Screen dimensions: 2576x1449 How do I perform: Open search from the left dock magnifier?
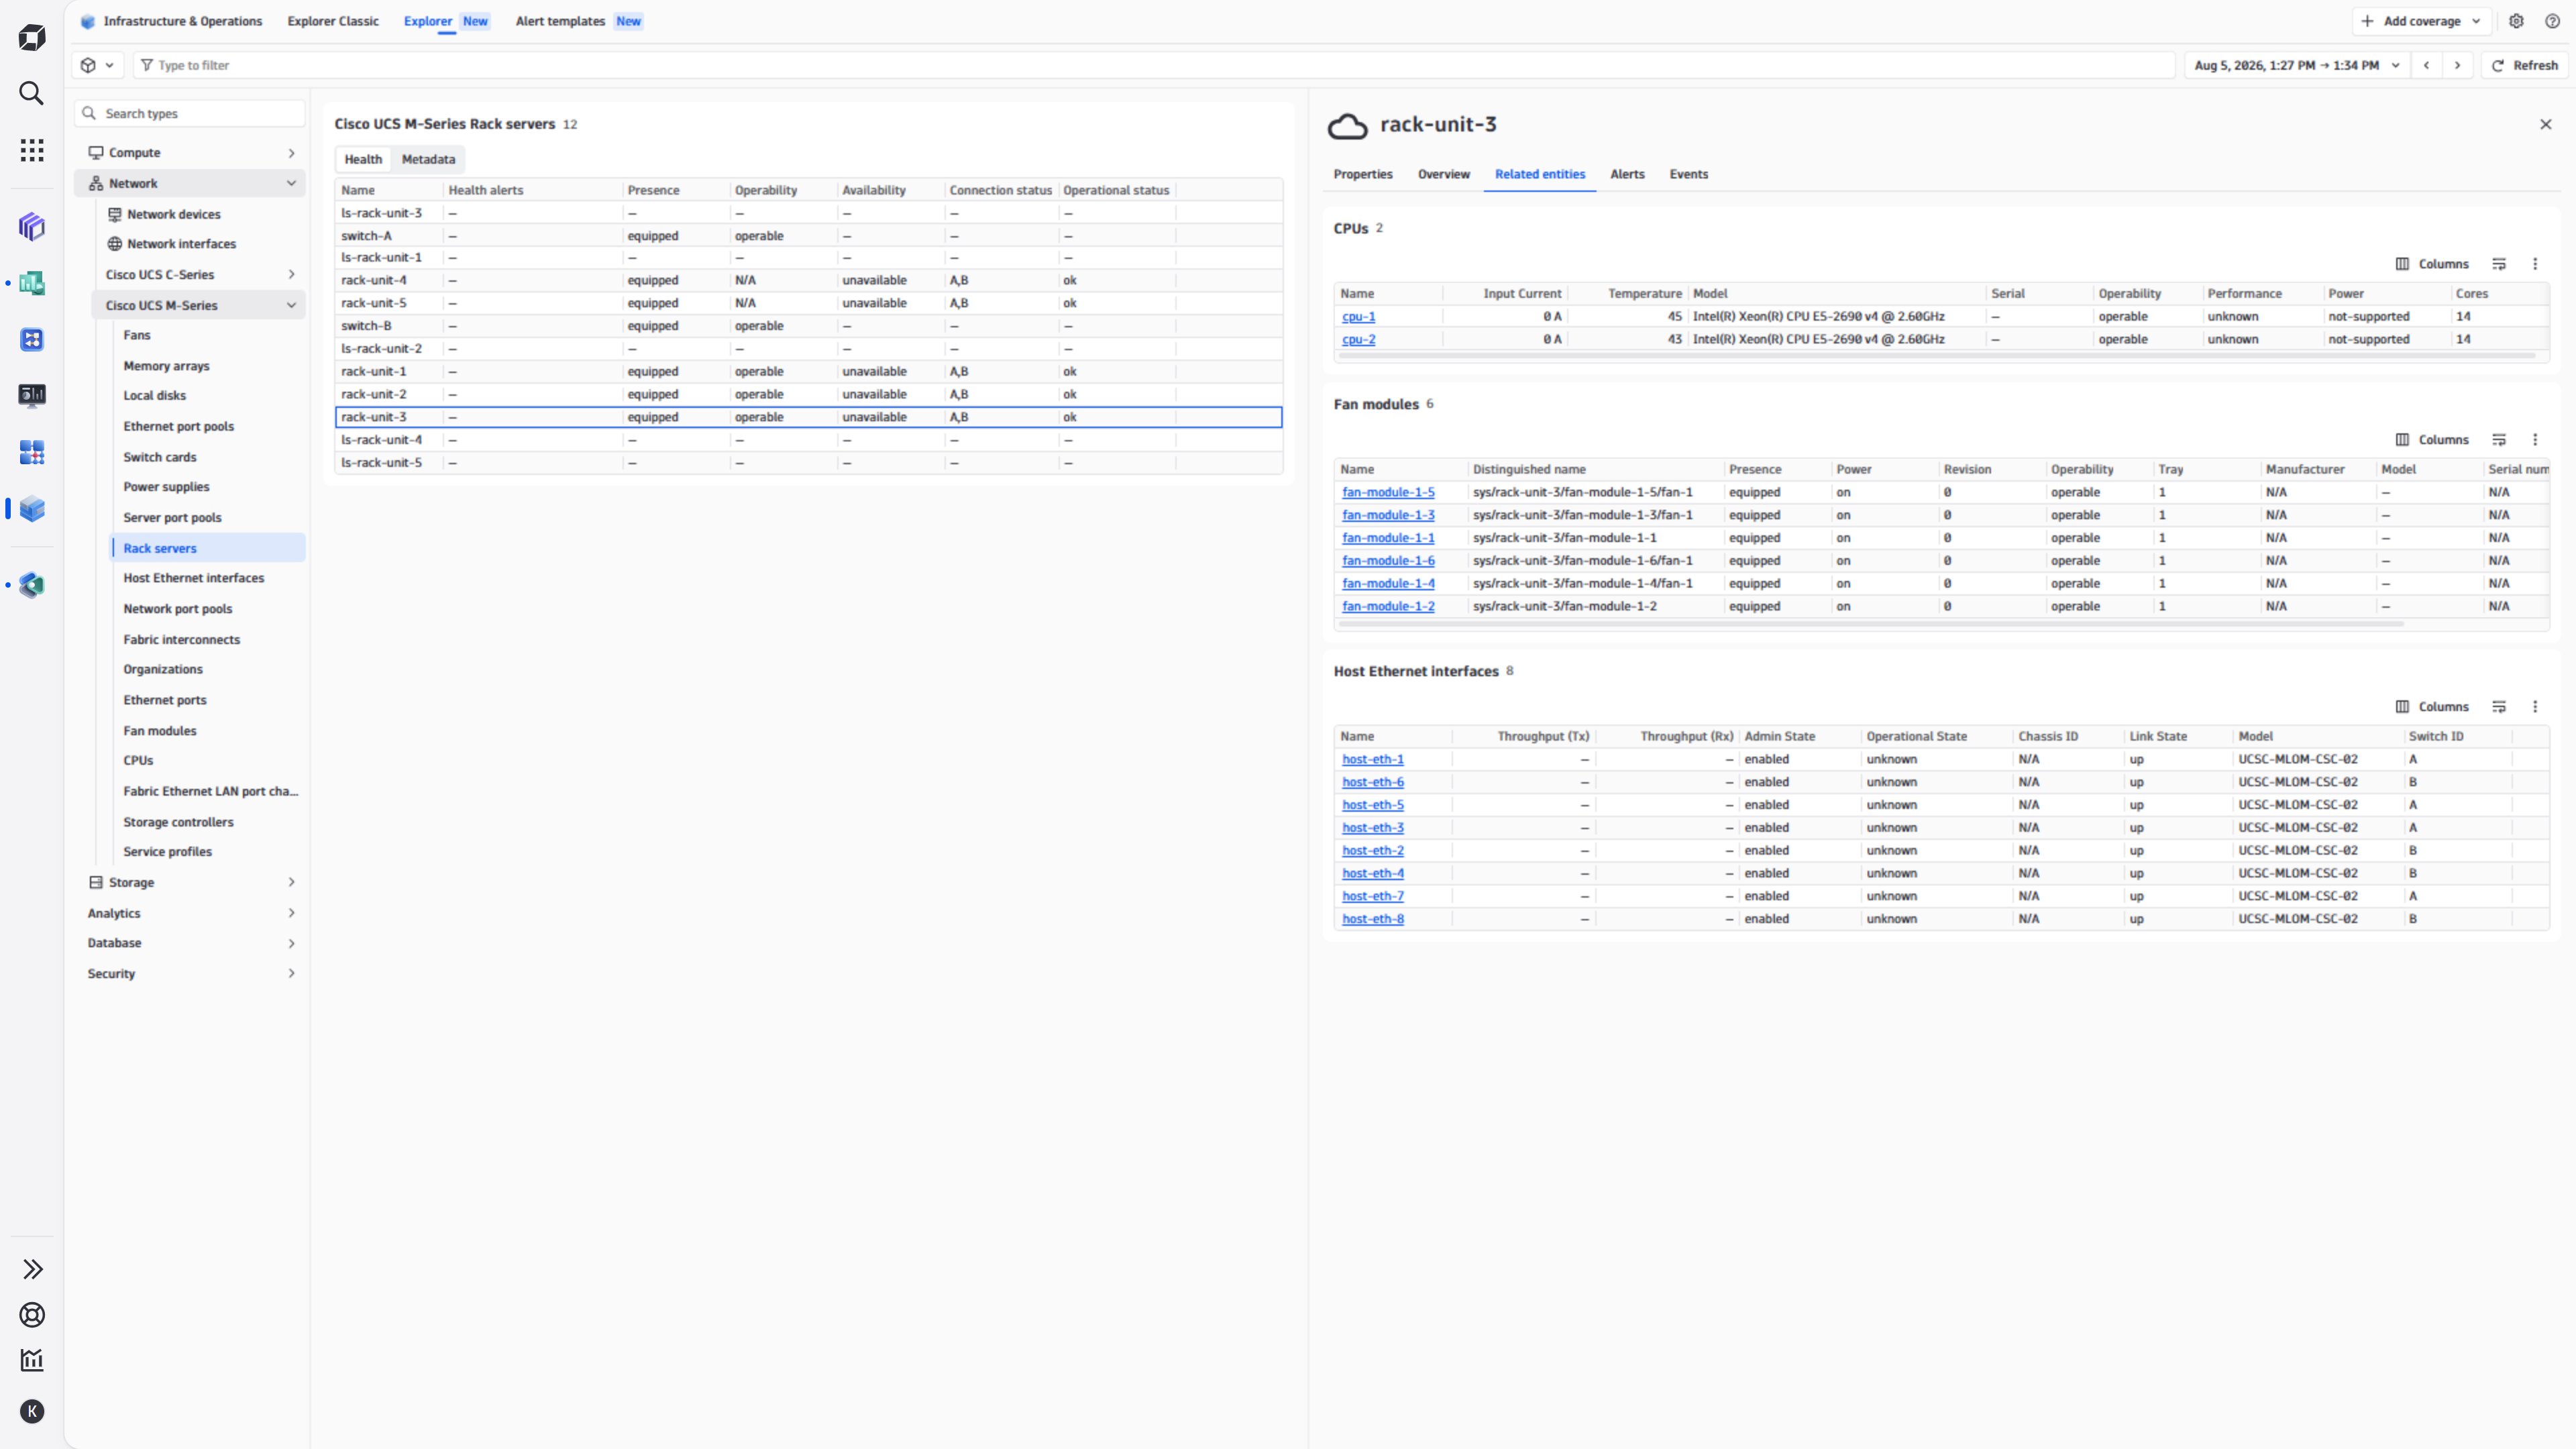(x=32, y=93)
